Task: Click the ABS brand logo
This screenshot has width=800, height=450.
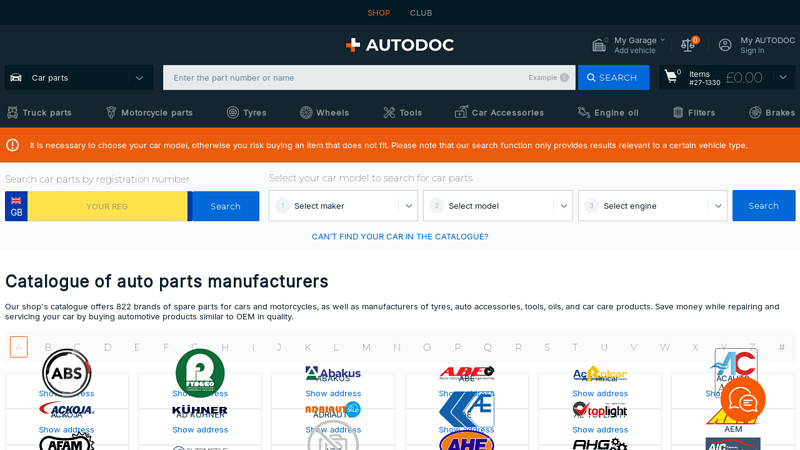Action: coord(67,373)
